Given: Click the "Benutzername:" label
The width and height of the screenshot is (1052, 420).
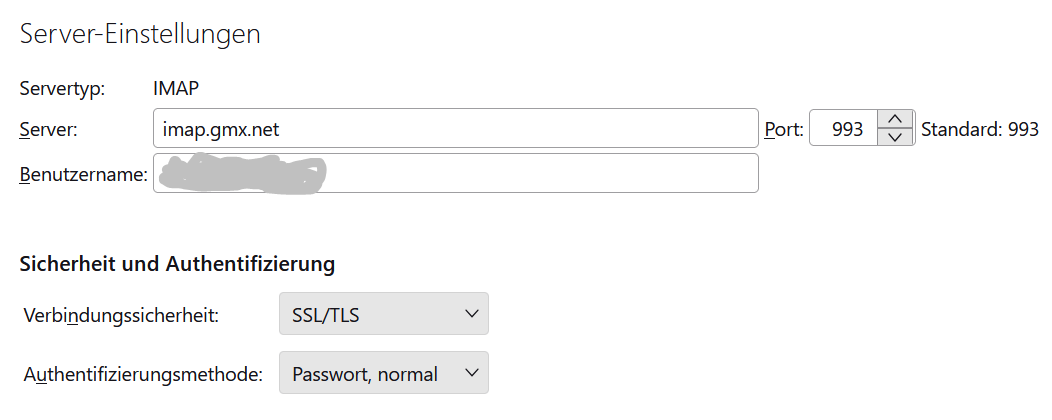Looking at the screenshot, I should click(x=84, y=174).
